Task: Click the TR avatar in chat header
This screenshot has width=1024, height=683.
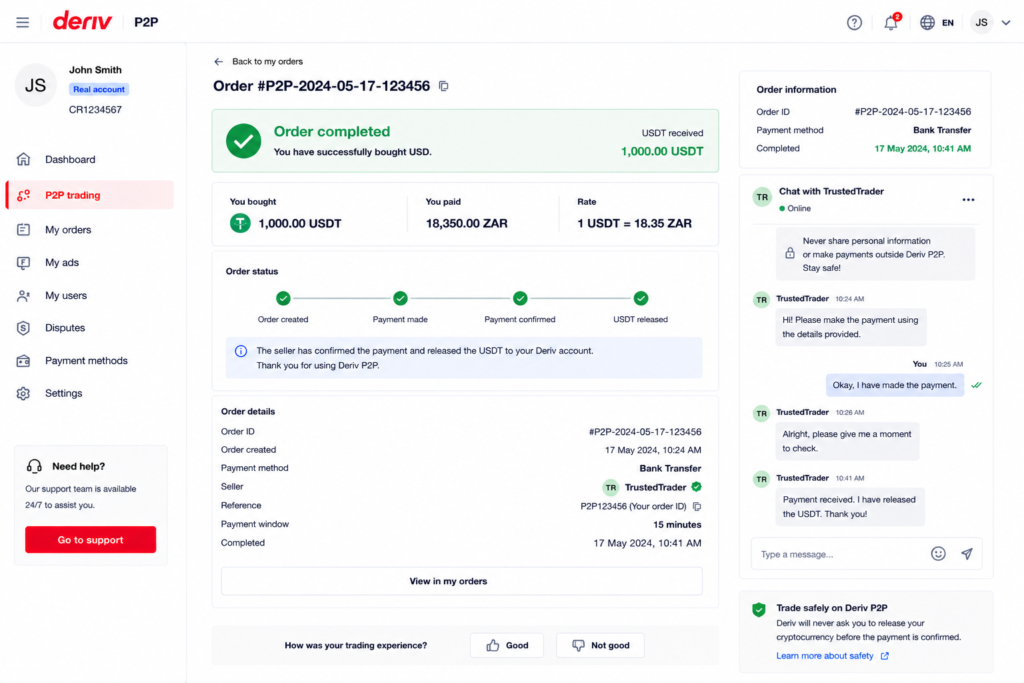Action: [x=762, y=197]
